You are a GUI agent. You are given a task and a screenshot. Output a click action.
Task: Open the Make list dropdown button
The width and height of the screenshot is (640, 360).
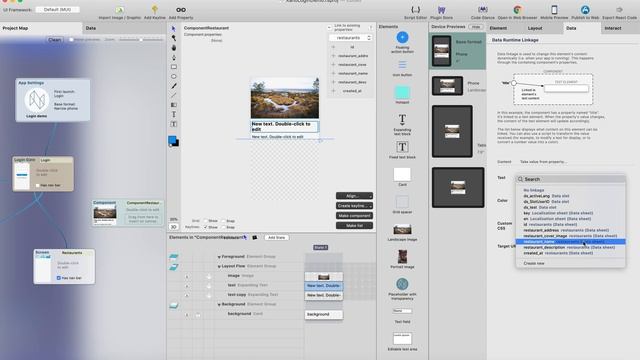pos(354,226)
